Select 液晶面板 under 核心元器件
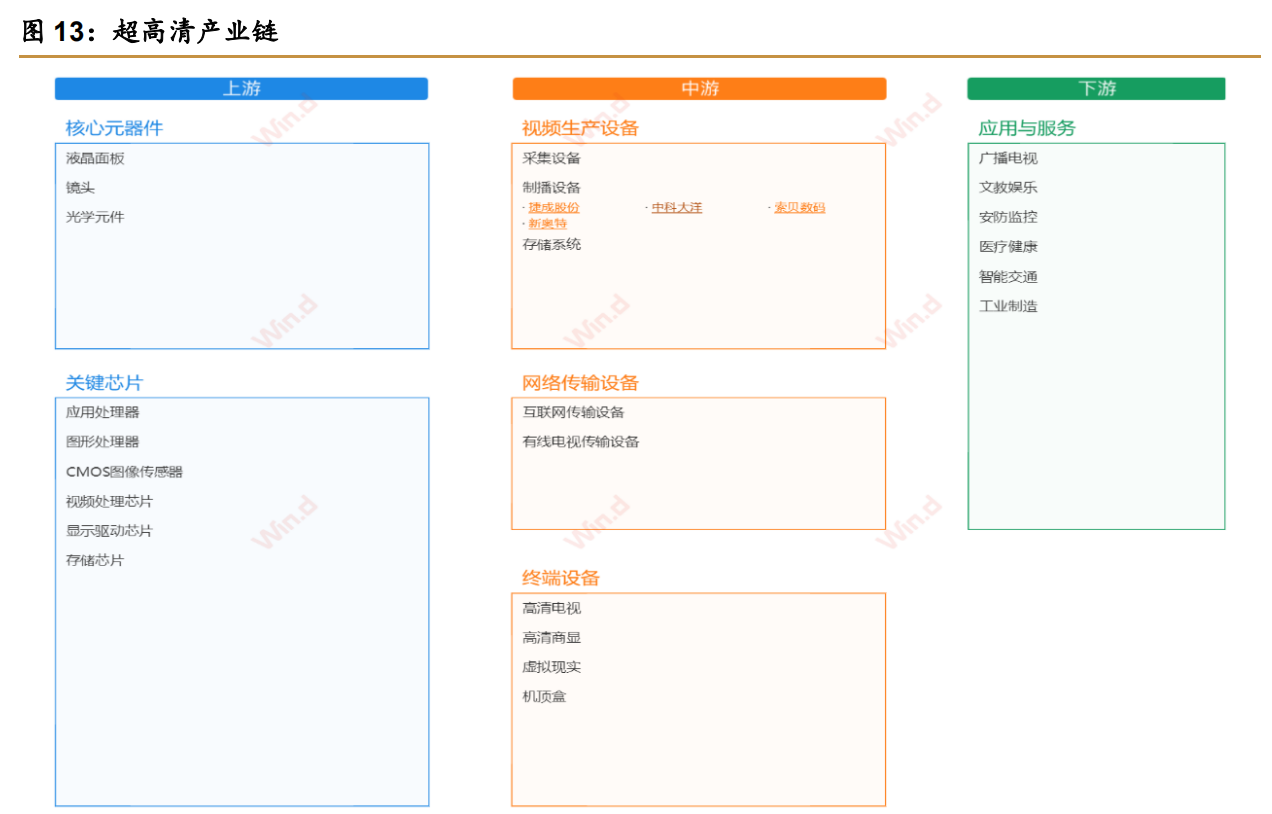 coord(95,158)
